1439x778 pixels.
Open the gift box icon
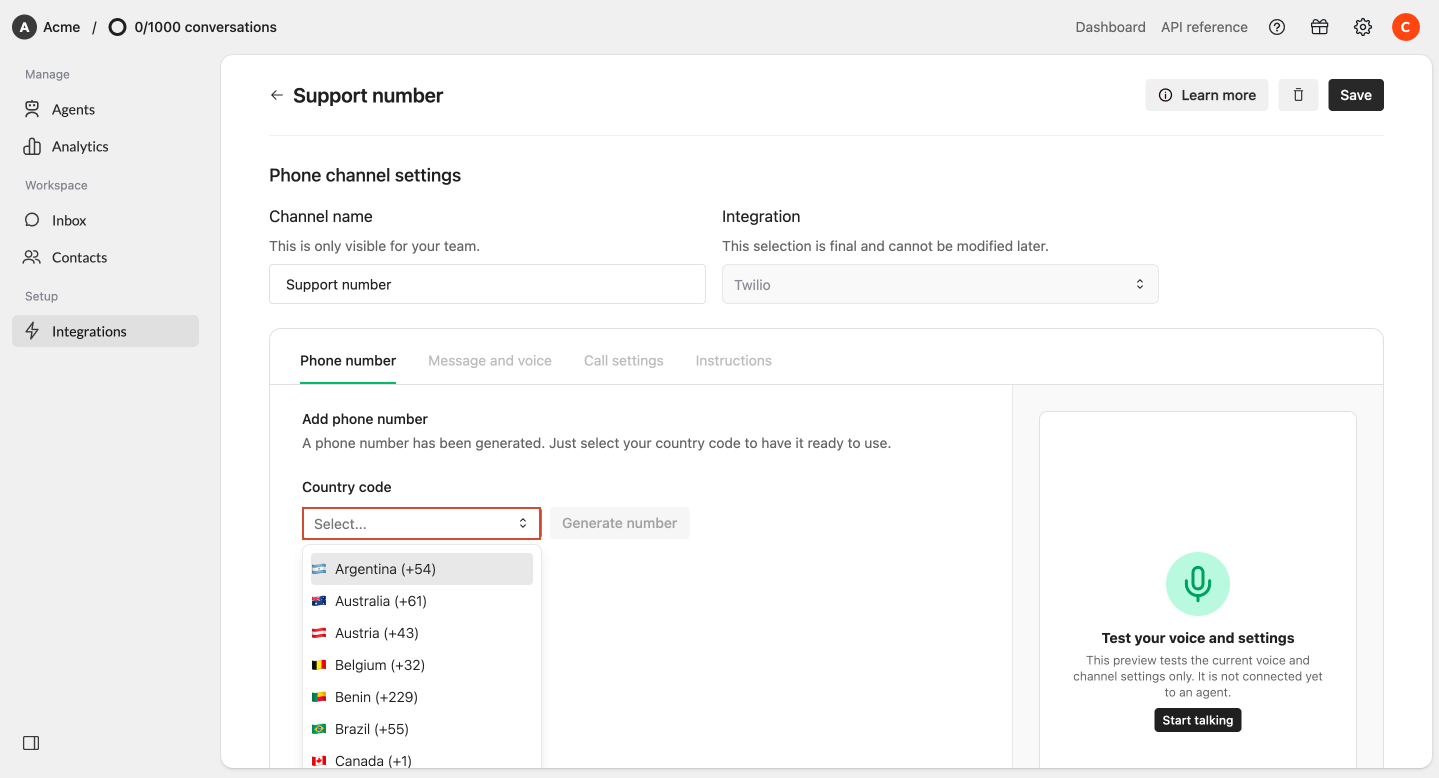(x=1320, y=27)
